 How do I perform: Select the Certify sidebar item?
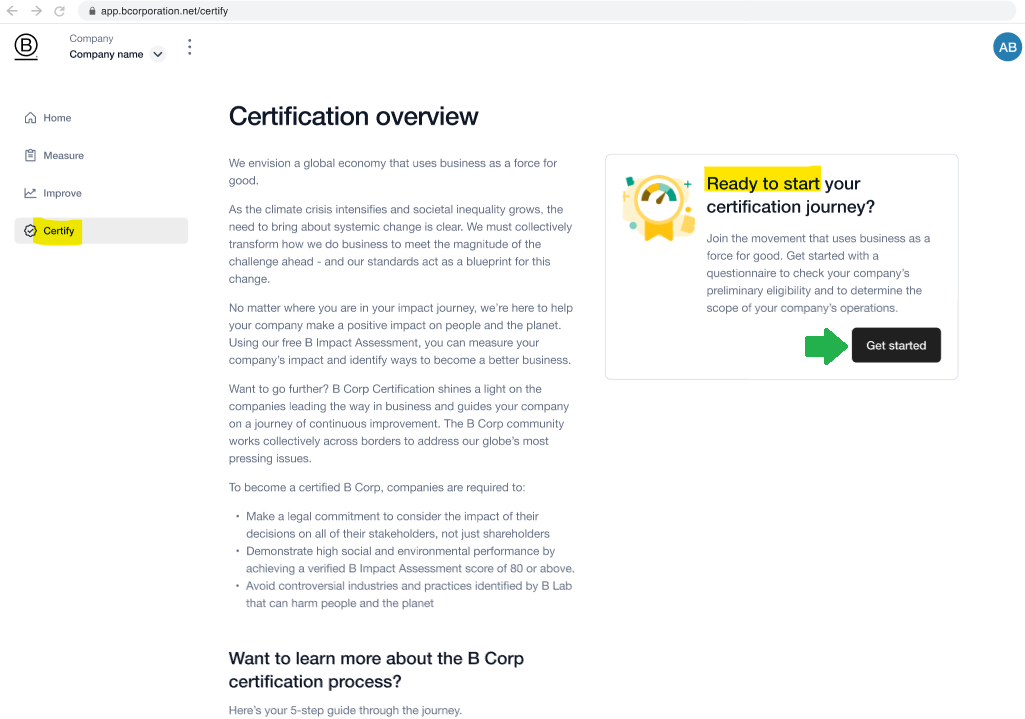[101, 231]
